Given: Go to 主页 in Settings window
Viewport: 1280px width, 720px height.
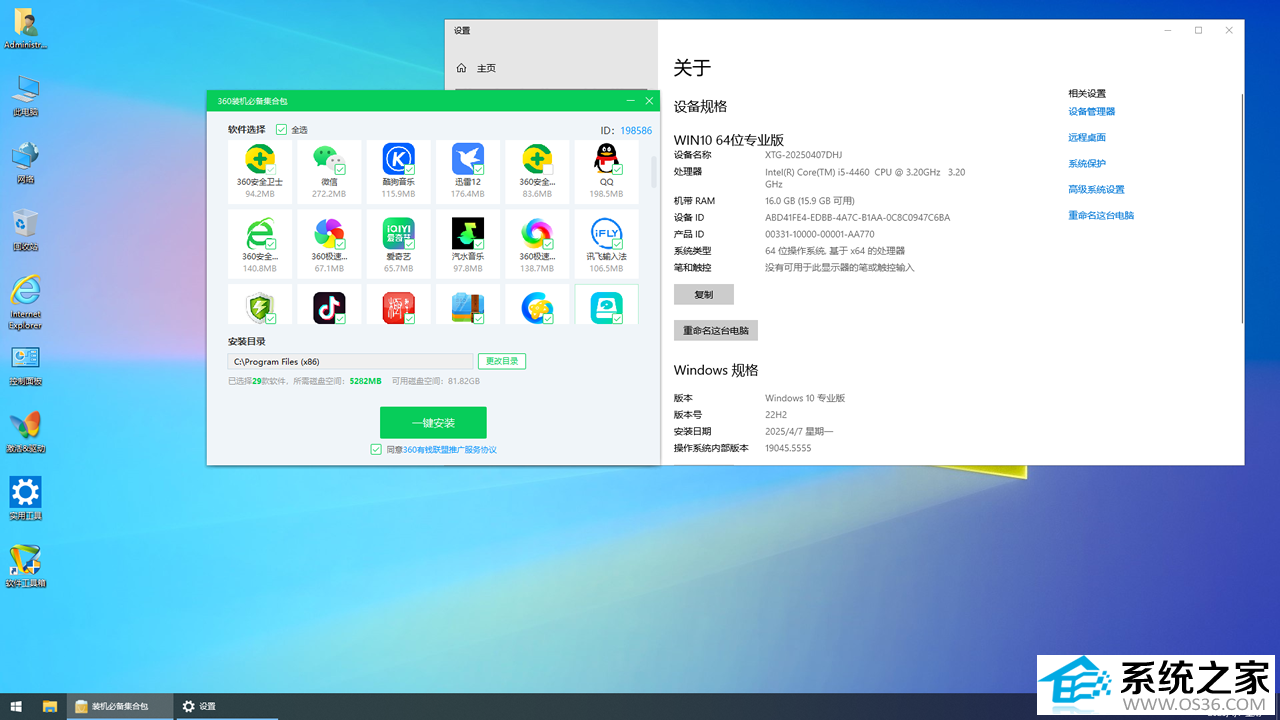Looking at the screenshot, I should click(486, 68).
